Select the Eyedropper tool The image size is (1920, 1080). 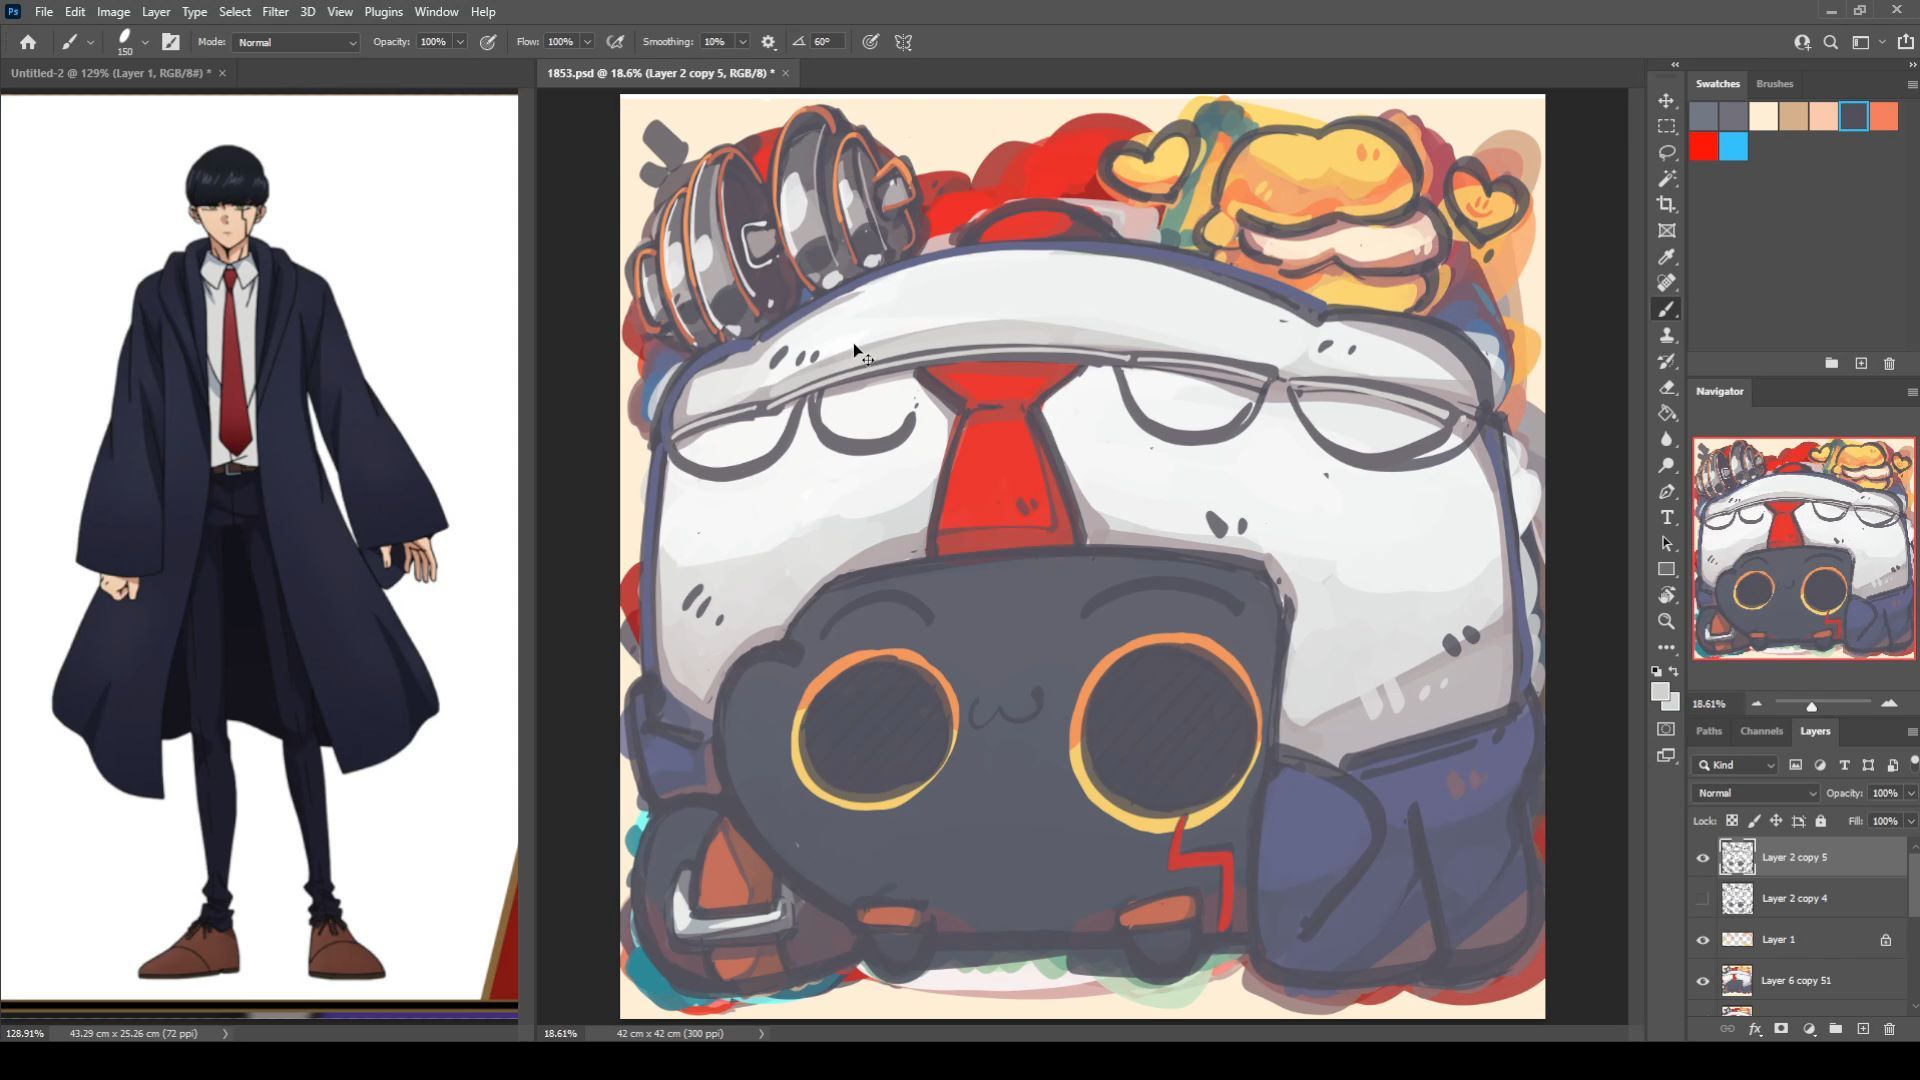click(x=1666, y=257)
